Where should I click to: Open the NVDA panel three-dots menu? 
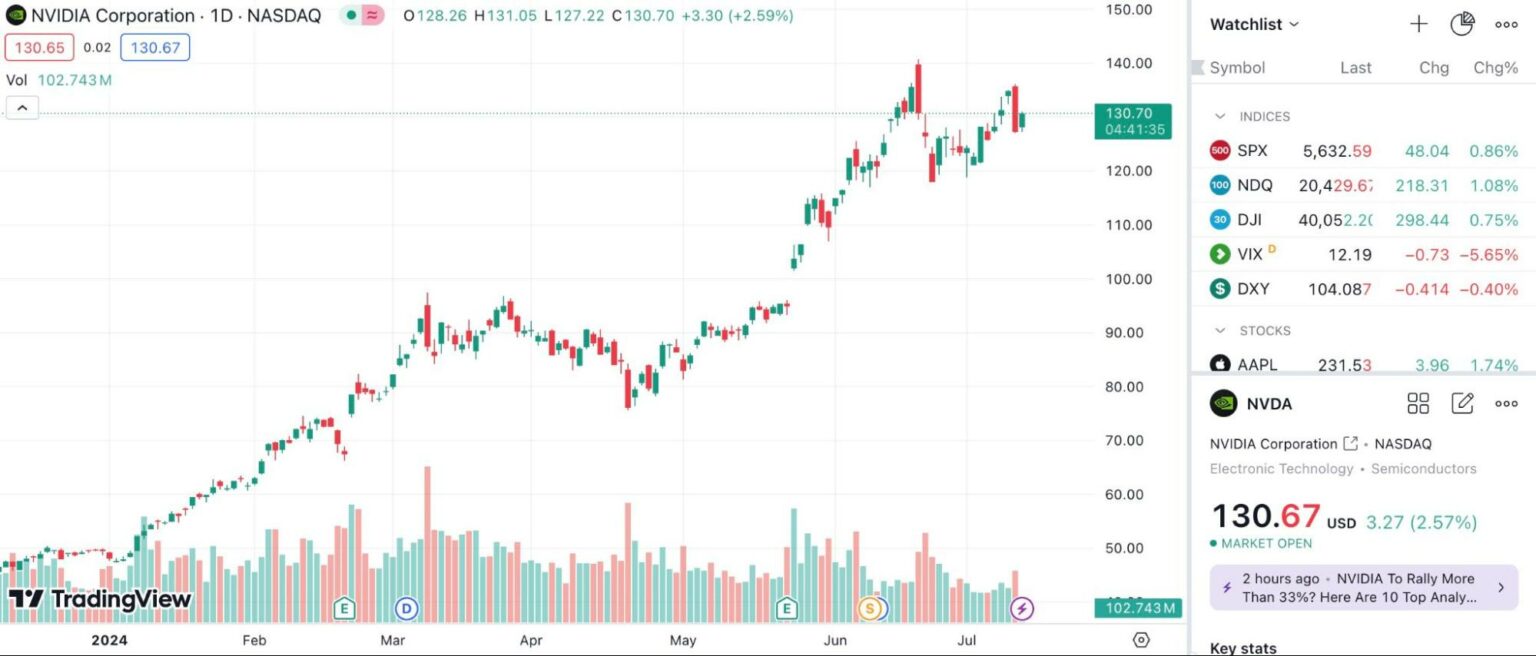(x=1506, y=403)
